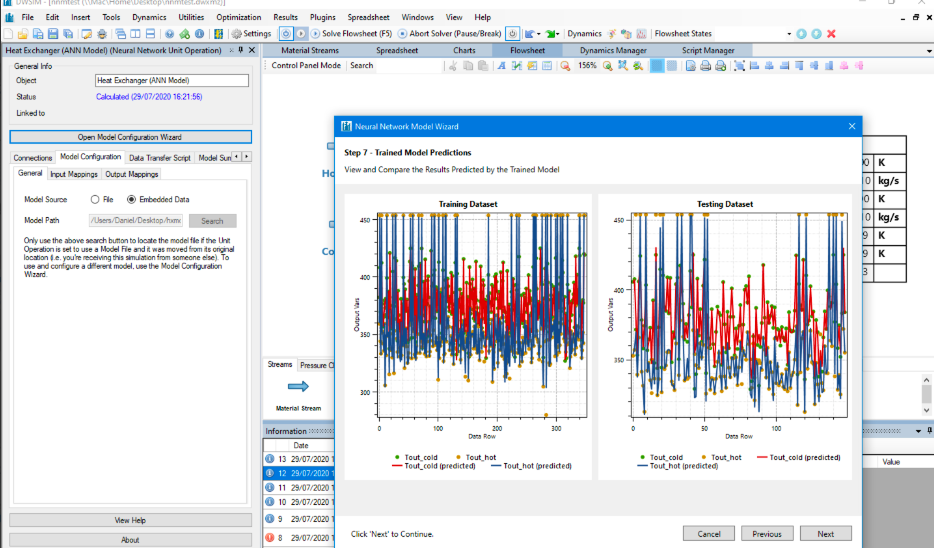Click the Material Stream arrow icon
Viewport: 934px width, 548px height.
(x=298, y=386)
